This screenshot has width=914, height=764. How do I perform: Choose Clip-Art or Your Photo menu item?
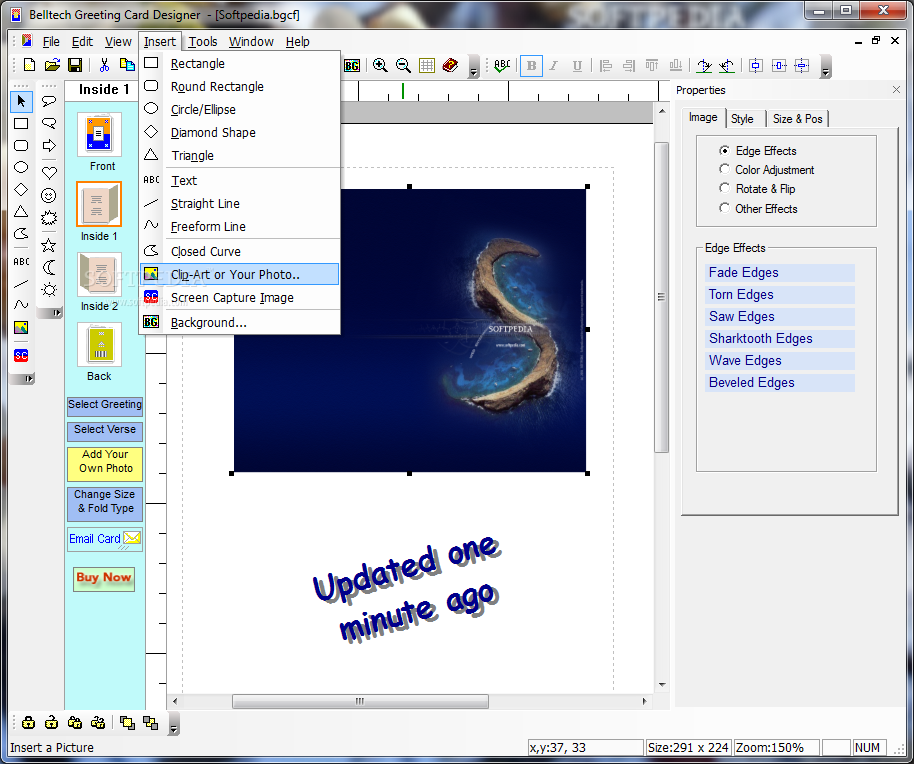[239, 274]
